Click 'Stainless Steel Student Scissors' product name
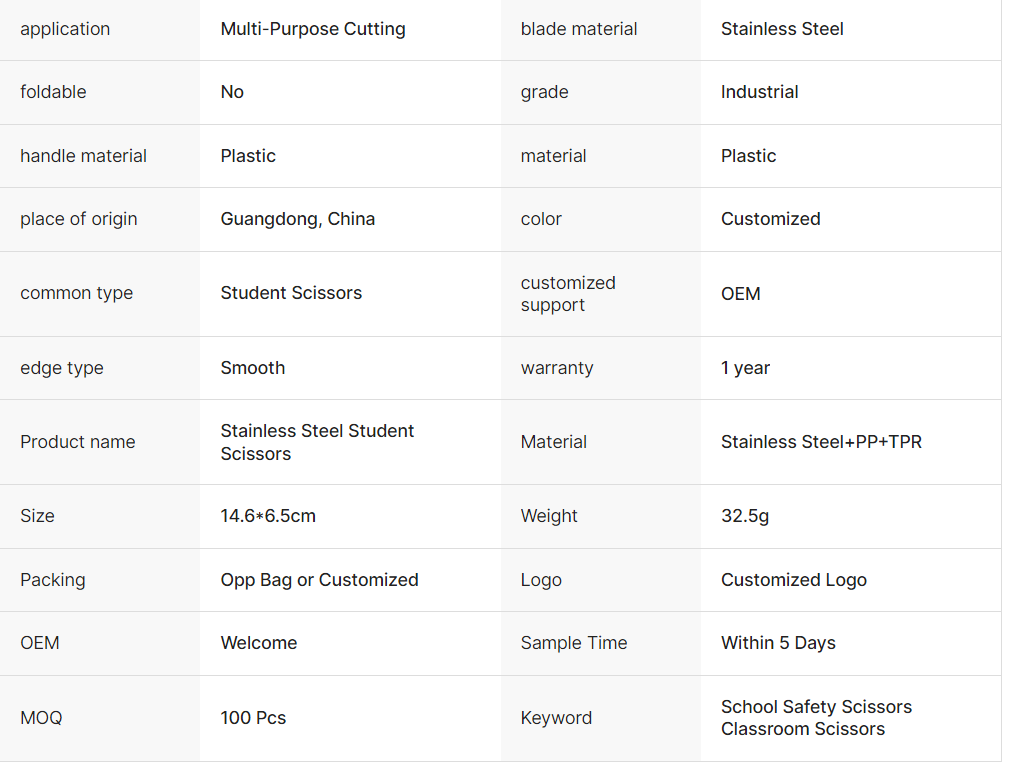This screenshot has width=1011, height=764. click(x=317, y=442)
